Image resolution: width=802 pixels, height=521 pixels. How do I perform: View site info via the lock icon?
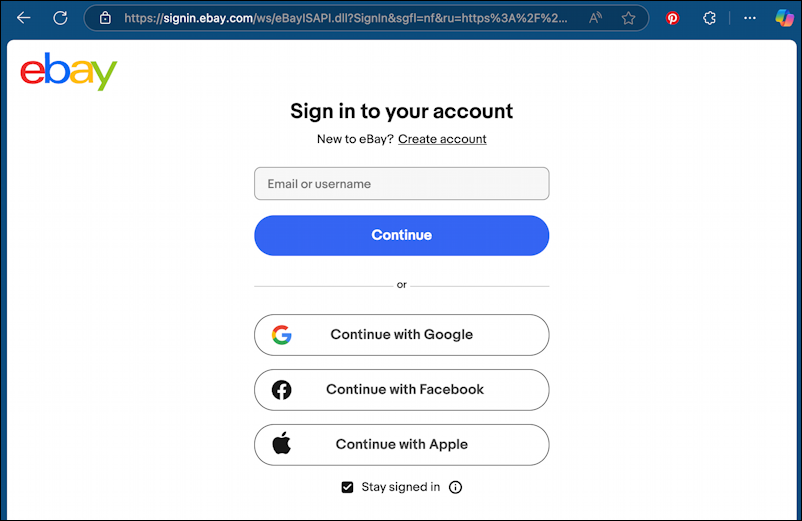pyautogui.click(x=105, y=18)
